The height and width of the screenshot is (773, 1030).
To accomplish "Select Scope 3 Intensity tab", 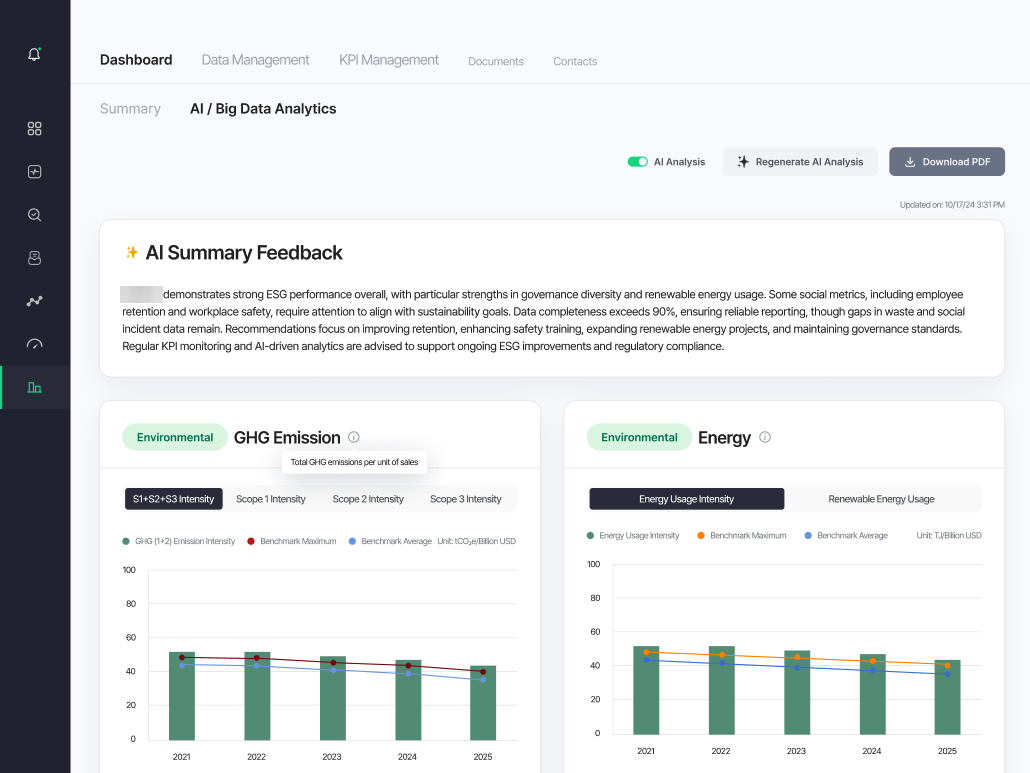I will (465, 499).
